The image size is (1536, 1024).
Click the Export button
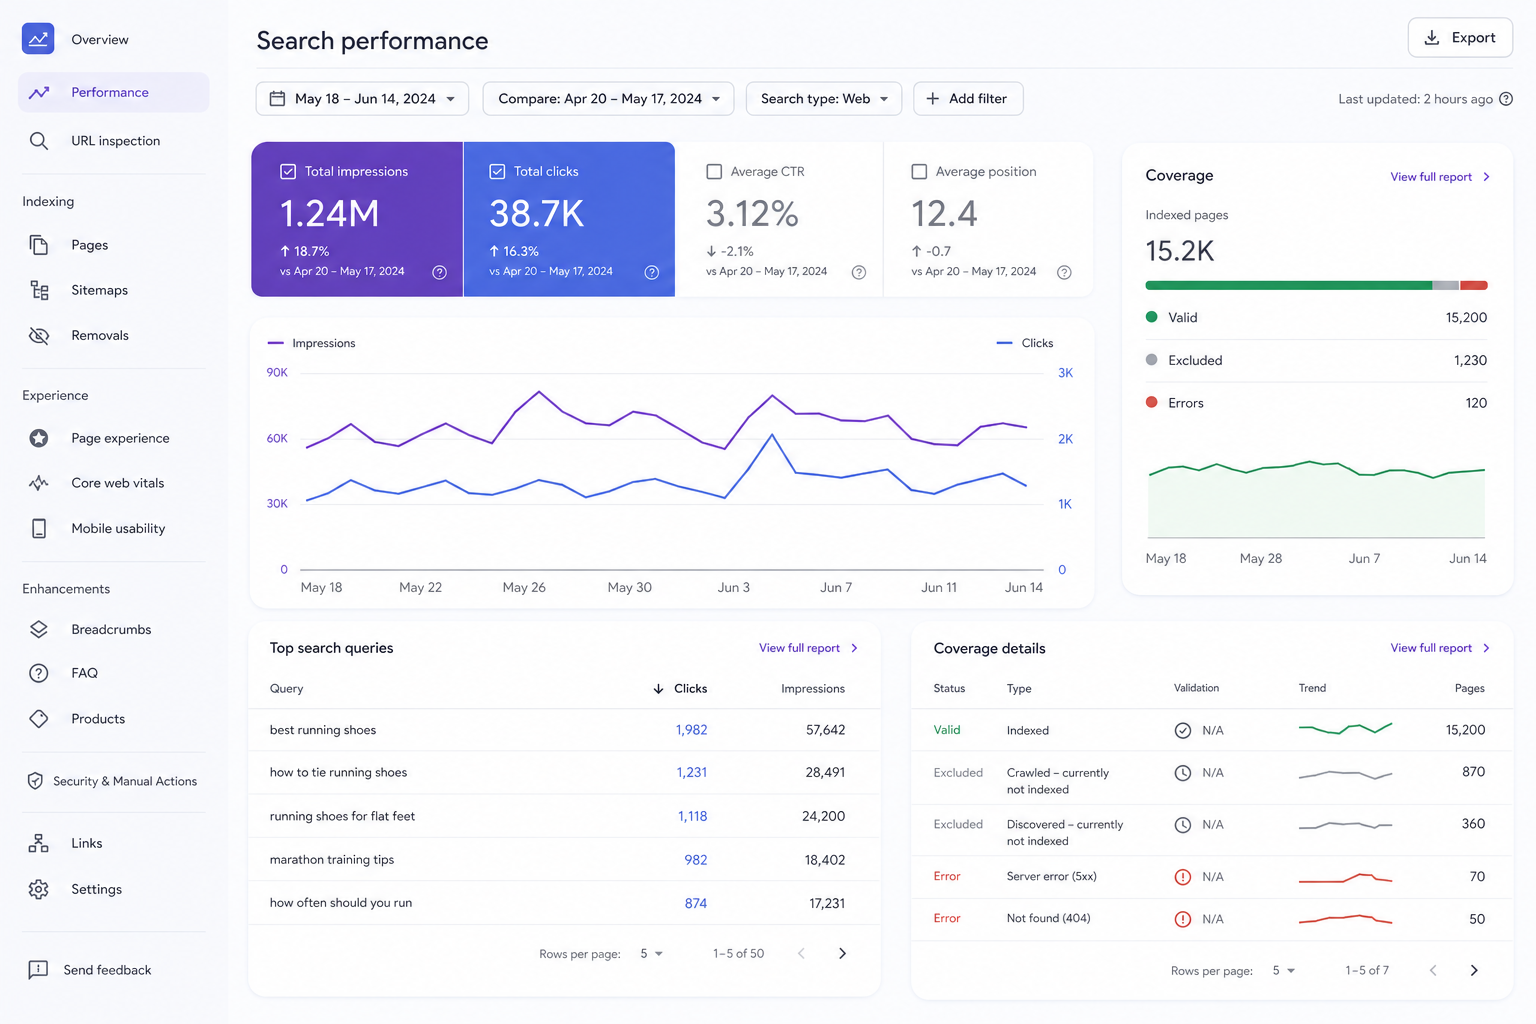(1460, 38)
